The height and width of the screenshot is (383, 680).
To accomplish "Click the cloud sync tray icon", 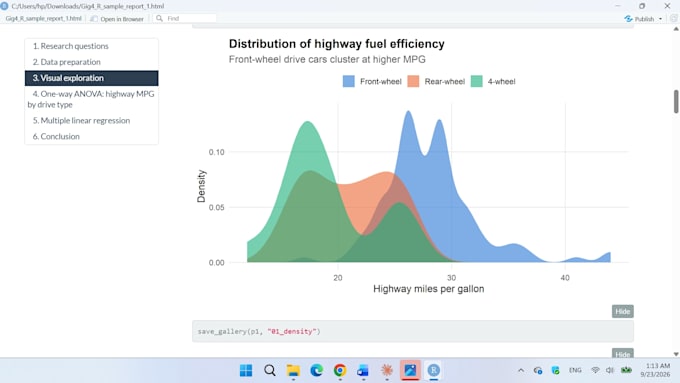I will (538, 370).
